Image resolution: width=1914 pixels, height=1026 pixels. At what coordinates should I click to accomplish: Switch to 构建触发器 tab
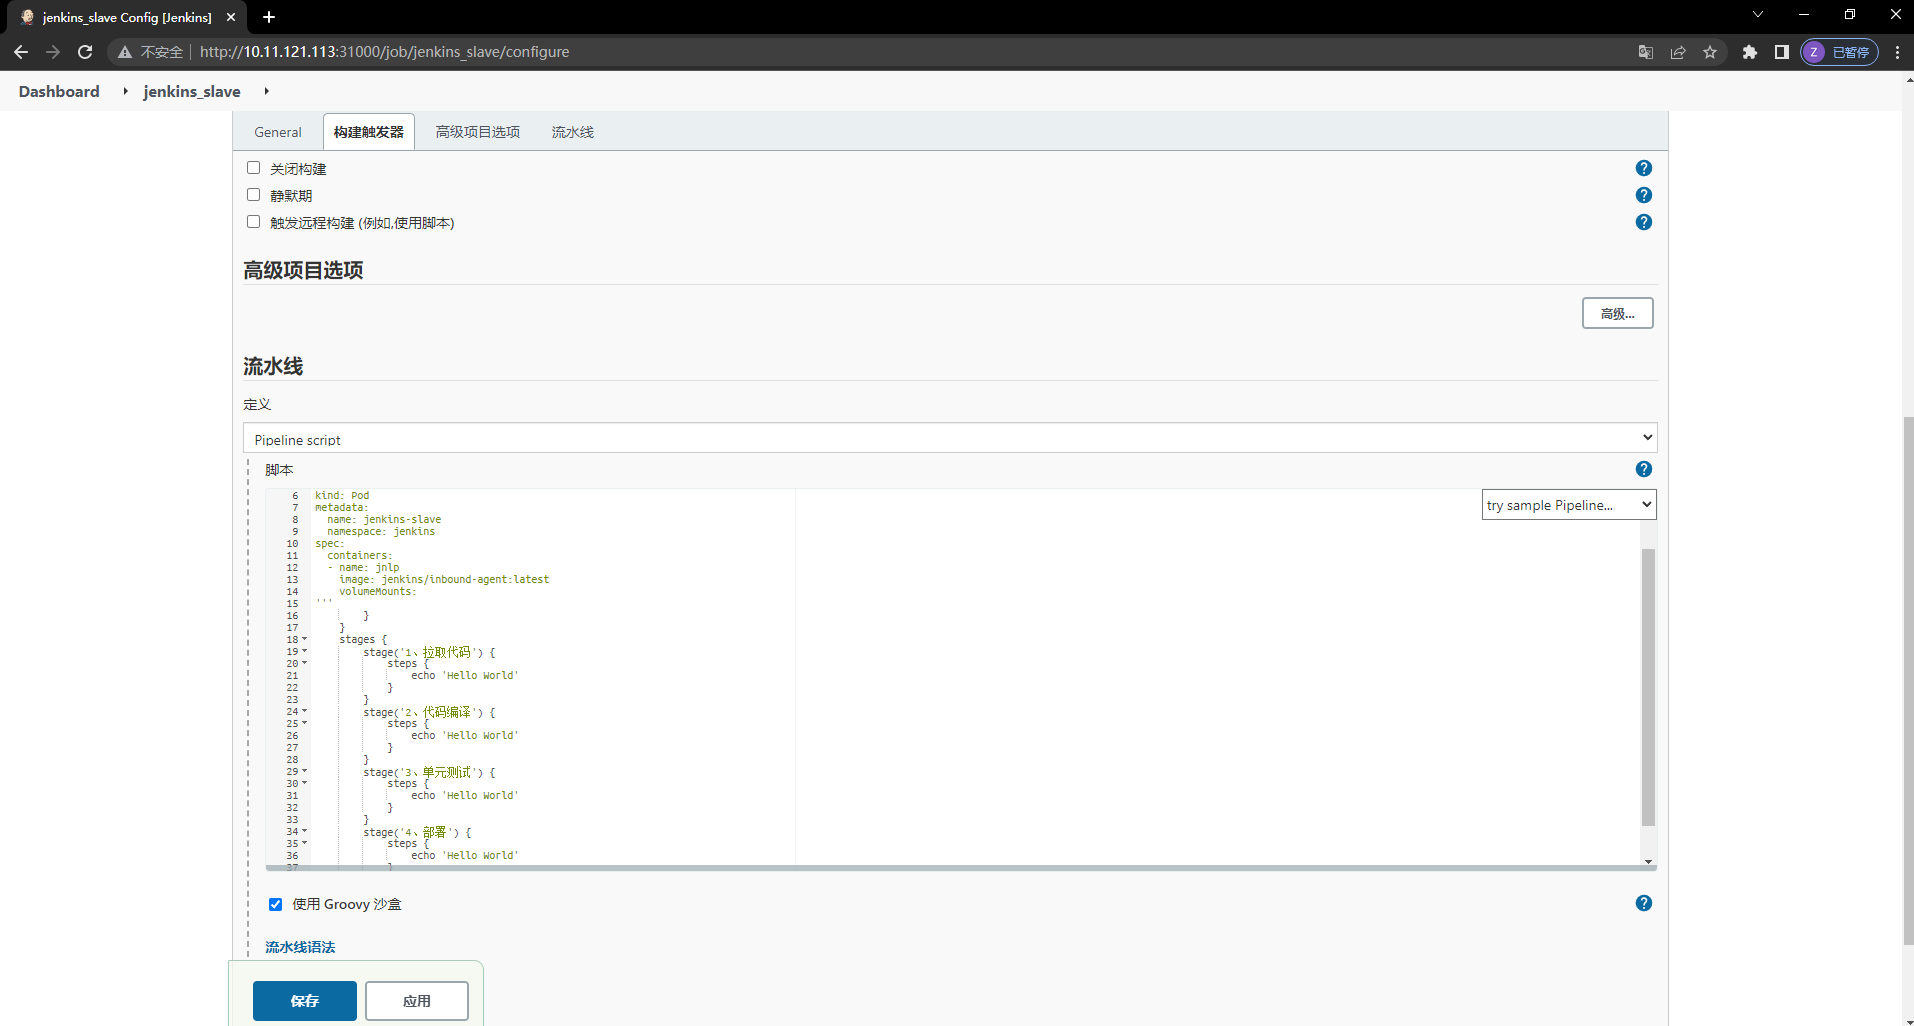[x=369, y=132]
